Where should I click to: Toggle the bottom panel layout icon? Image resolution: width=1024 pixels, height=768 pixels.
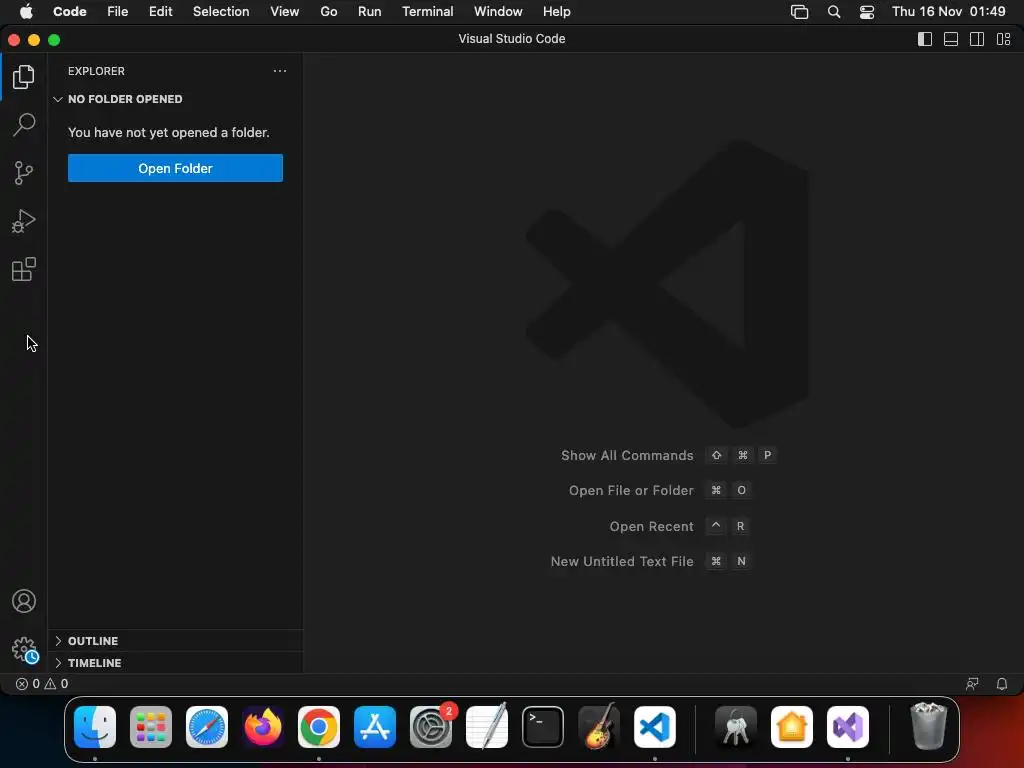[x=951, y=39]
